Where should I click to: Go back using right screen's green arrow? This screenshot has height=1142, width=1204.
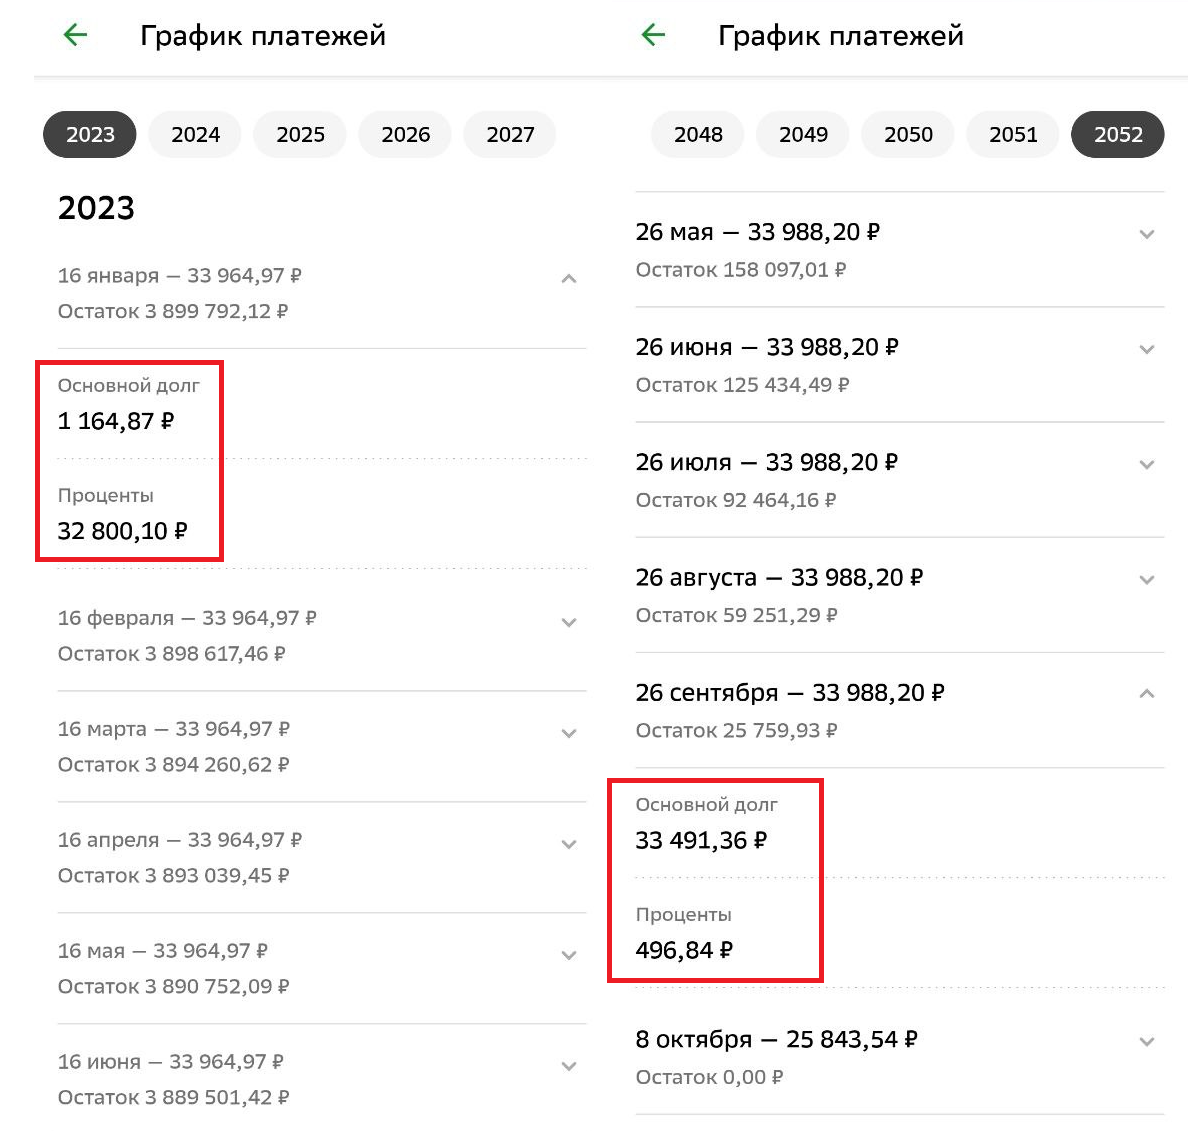pyautogui.click(x=653, y=36)
